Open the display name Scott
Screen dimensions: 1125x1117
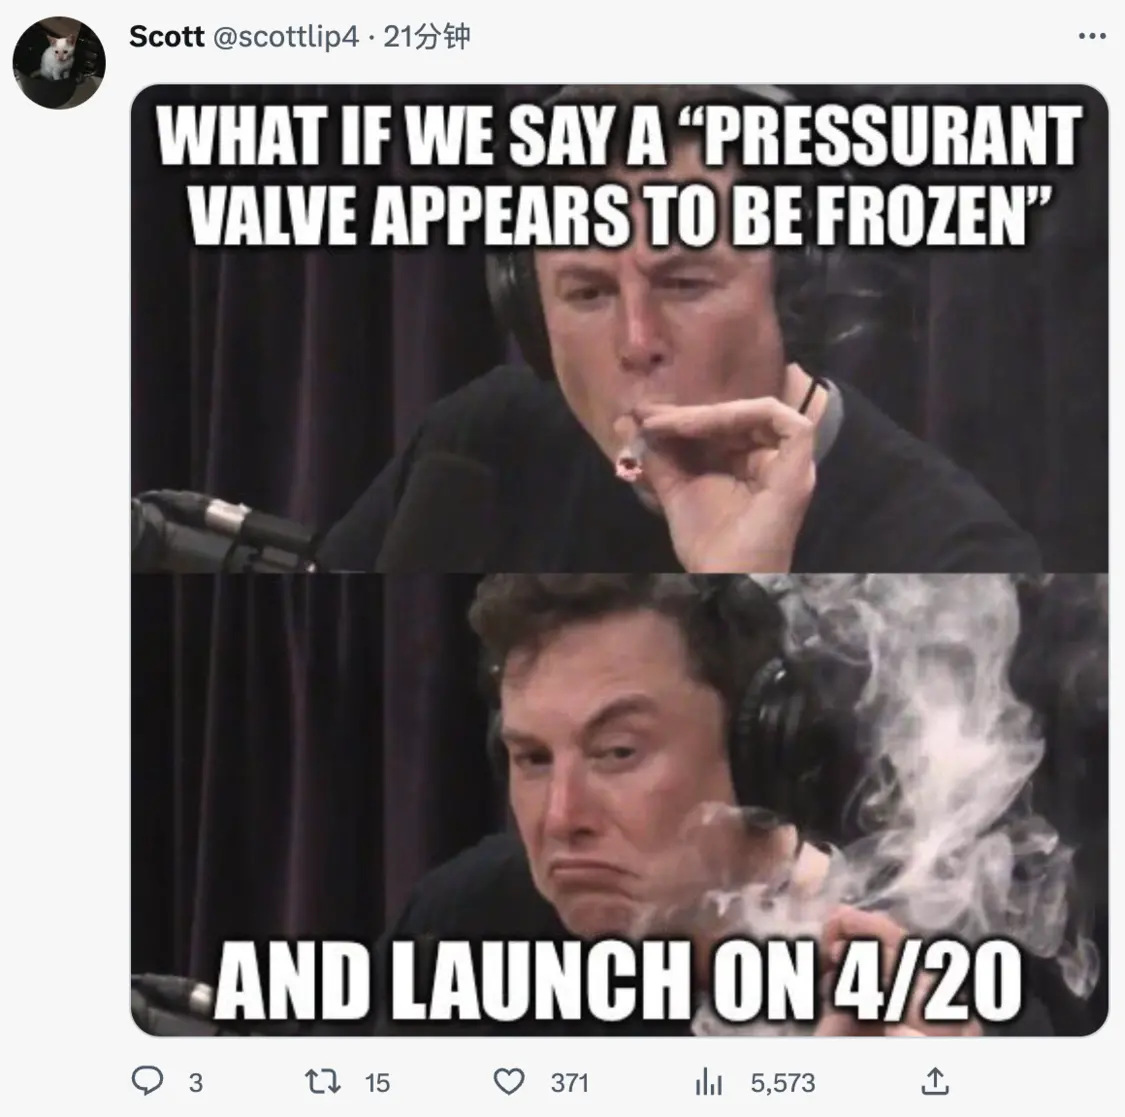pos(166,37)
